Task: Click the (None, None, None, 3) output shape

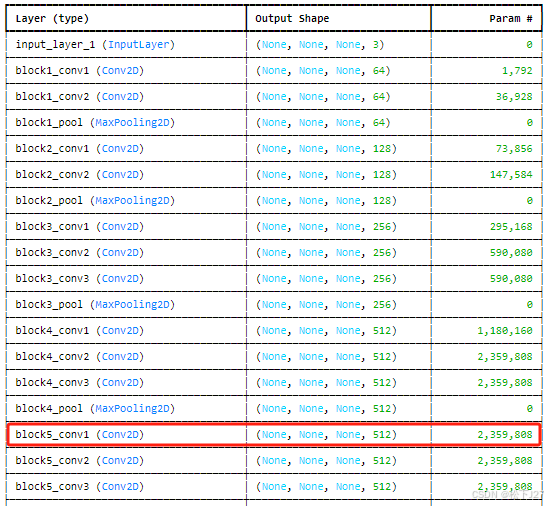Action: coord(320,45)
